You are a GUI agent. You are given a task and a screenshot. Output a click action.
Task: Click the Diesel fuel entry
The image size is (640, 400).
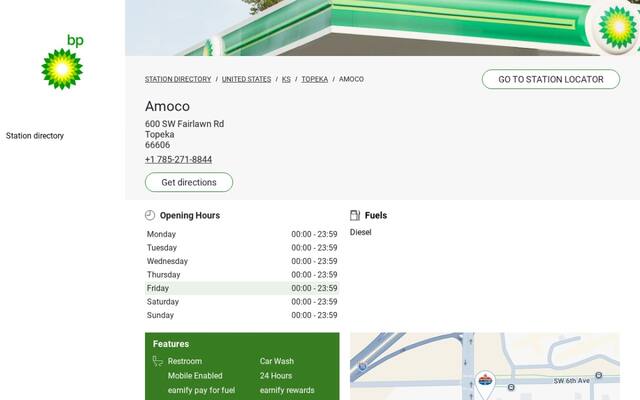click(x=361, y=232)
